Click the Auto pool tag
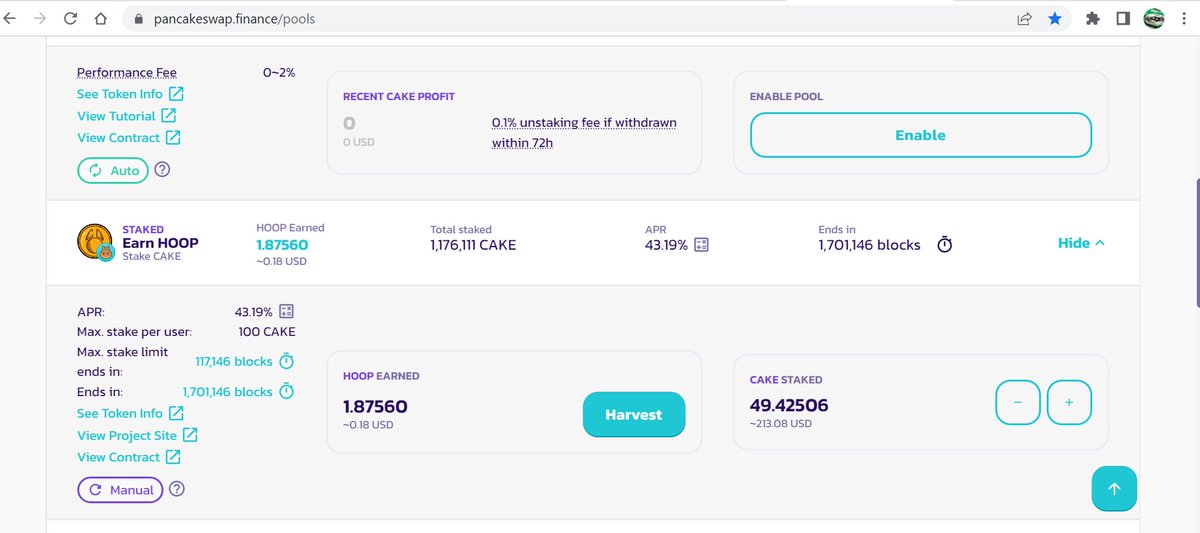The width and height of the screenshot is (1200, 533). [x=113, y=170]
